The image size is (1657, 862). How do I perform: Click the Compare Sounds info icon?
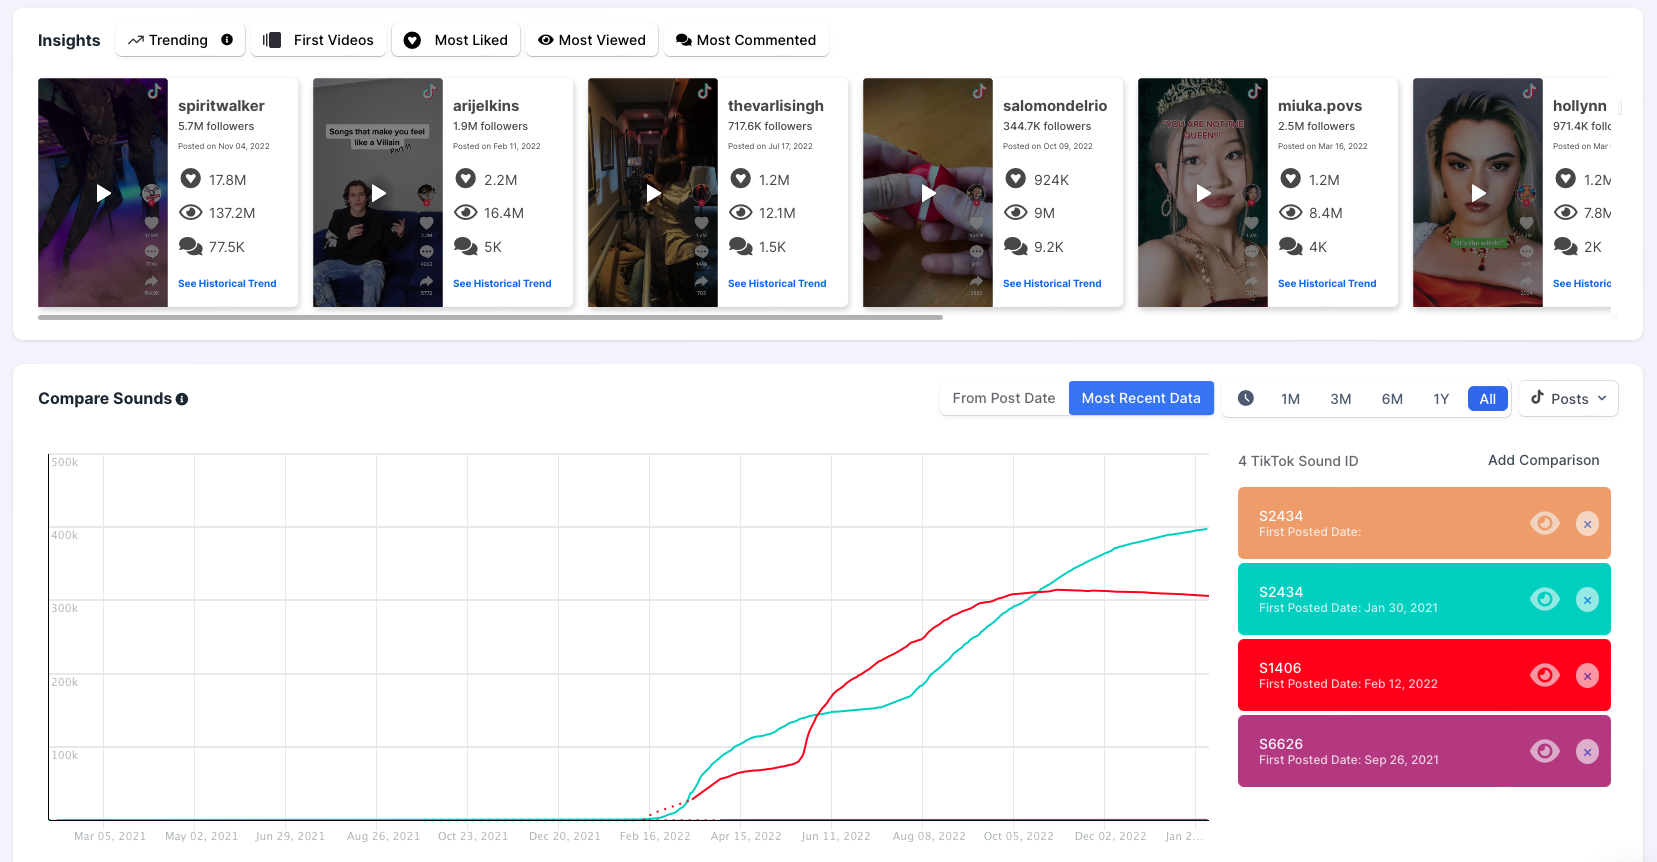182,399
